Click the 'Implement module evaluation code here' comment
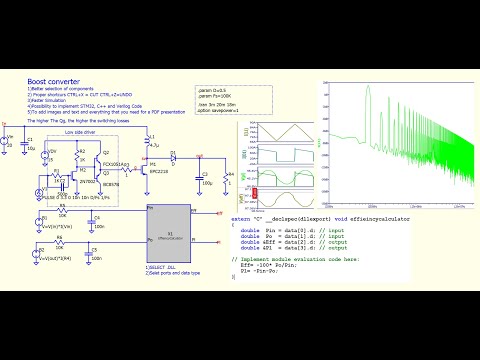 click(296, 259)
